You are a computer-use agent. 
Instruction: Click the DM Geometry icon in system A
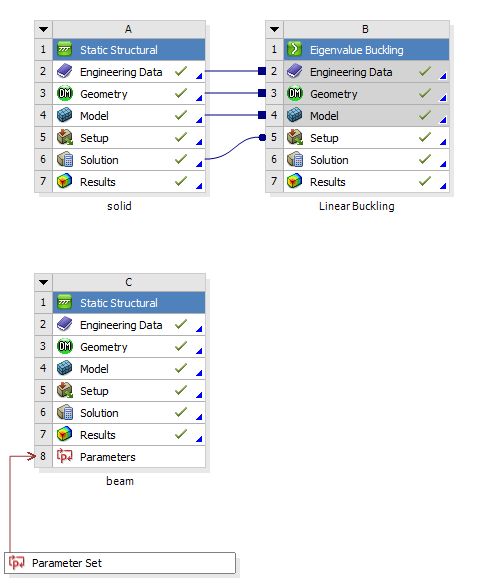coord(65,93)
